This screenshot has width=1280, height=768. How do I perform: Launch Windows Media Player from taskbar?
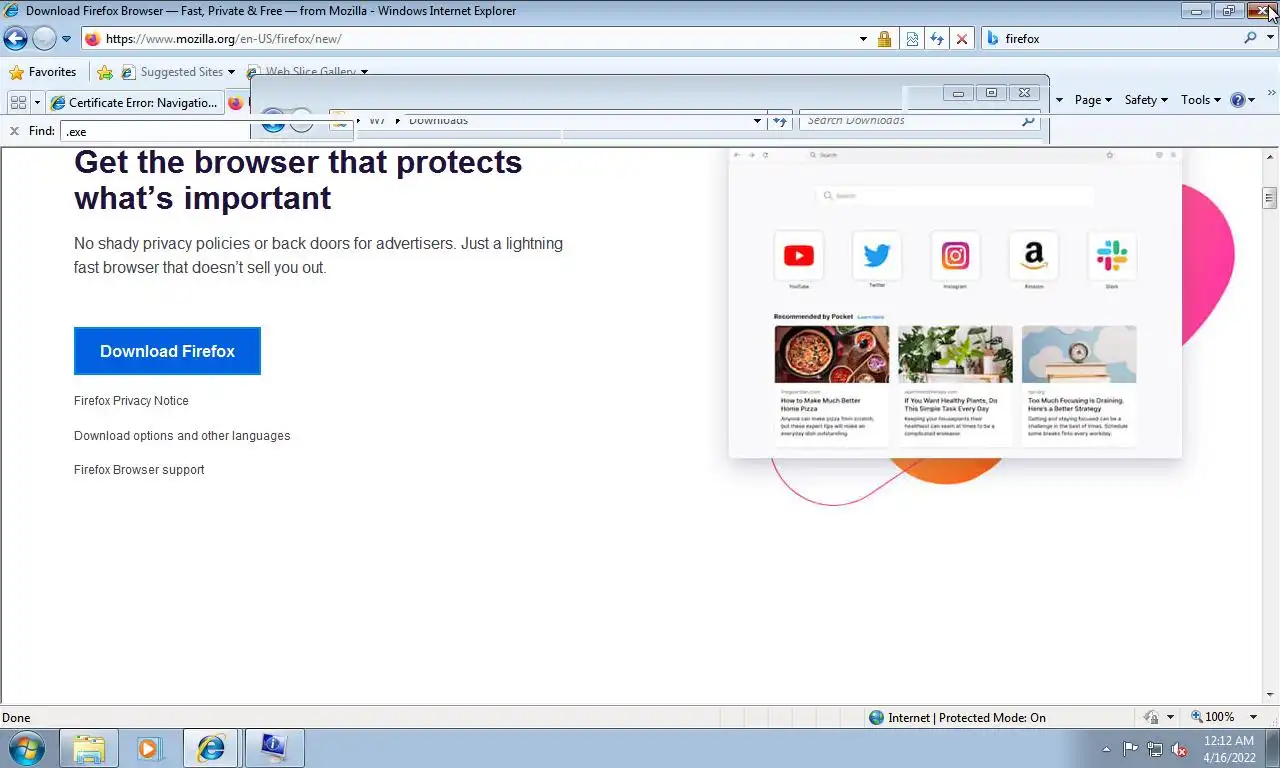[150, 748]
